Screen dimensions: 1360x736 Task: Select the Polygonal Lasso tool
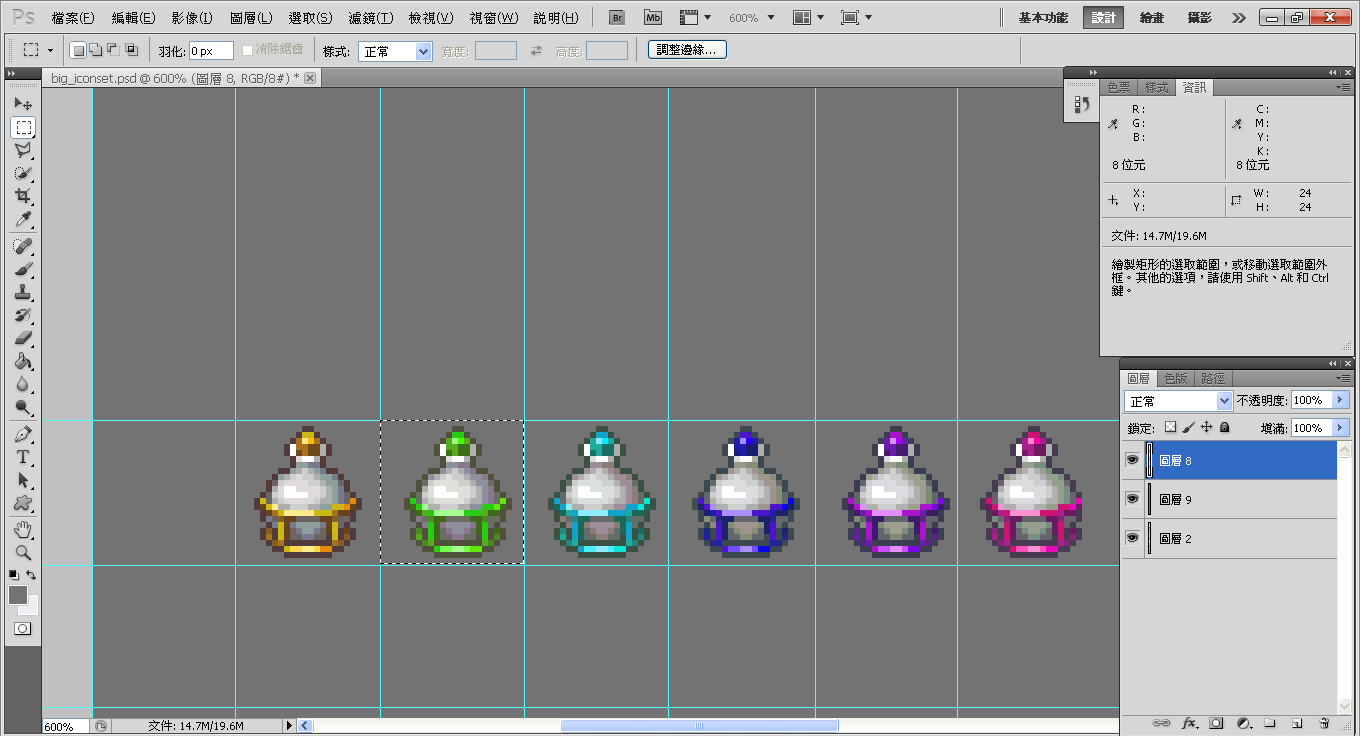click(x=23, y=150)
